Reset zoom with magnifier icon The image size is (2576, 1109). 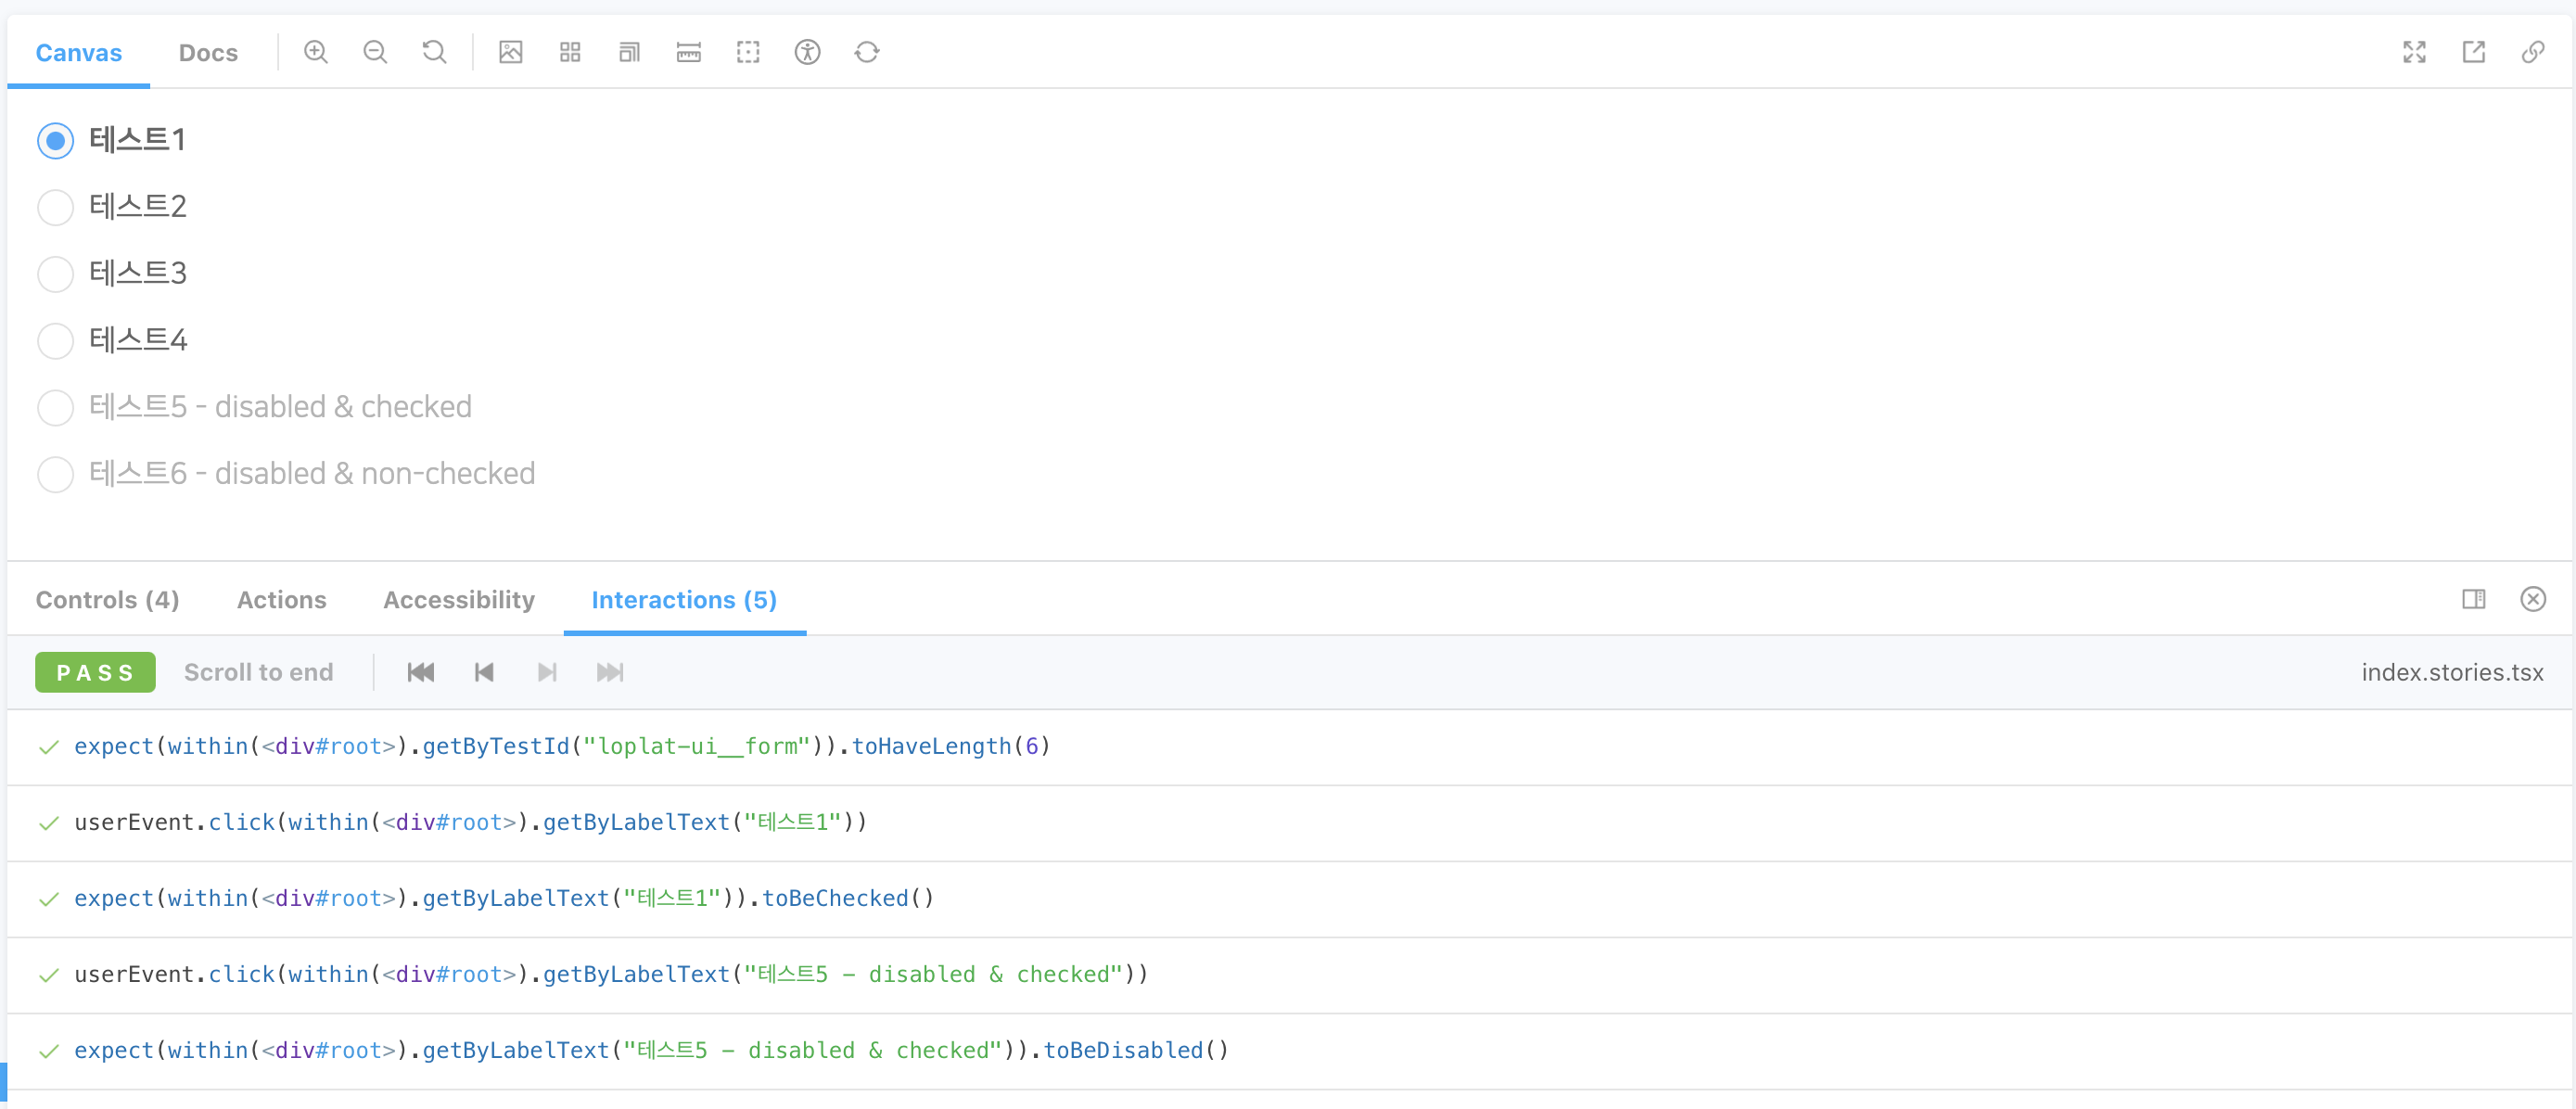[434, 52]
